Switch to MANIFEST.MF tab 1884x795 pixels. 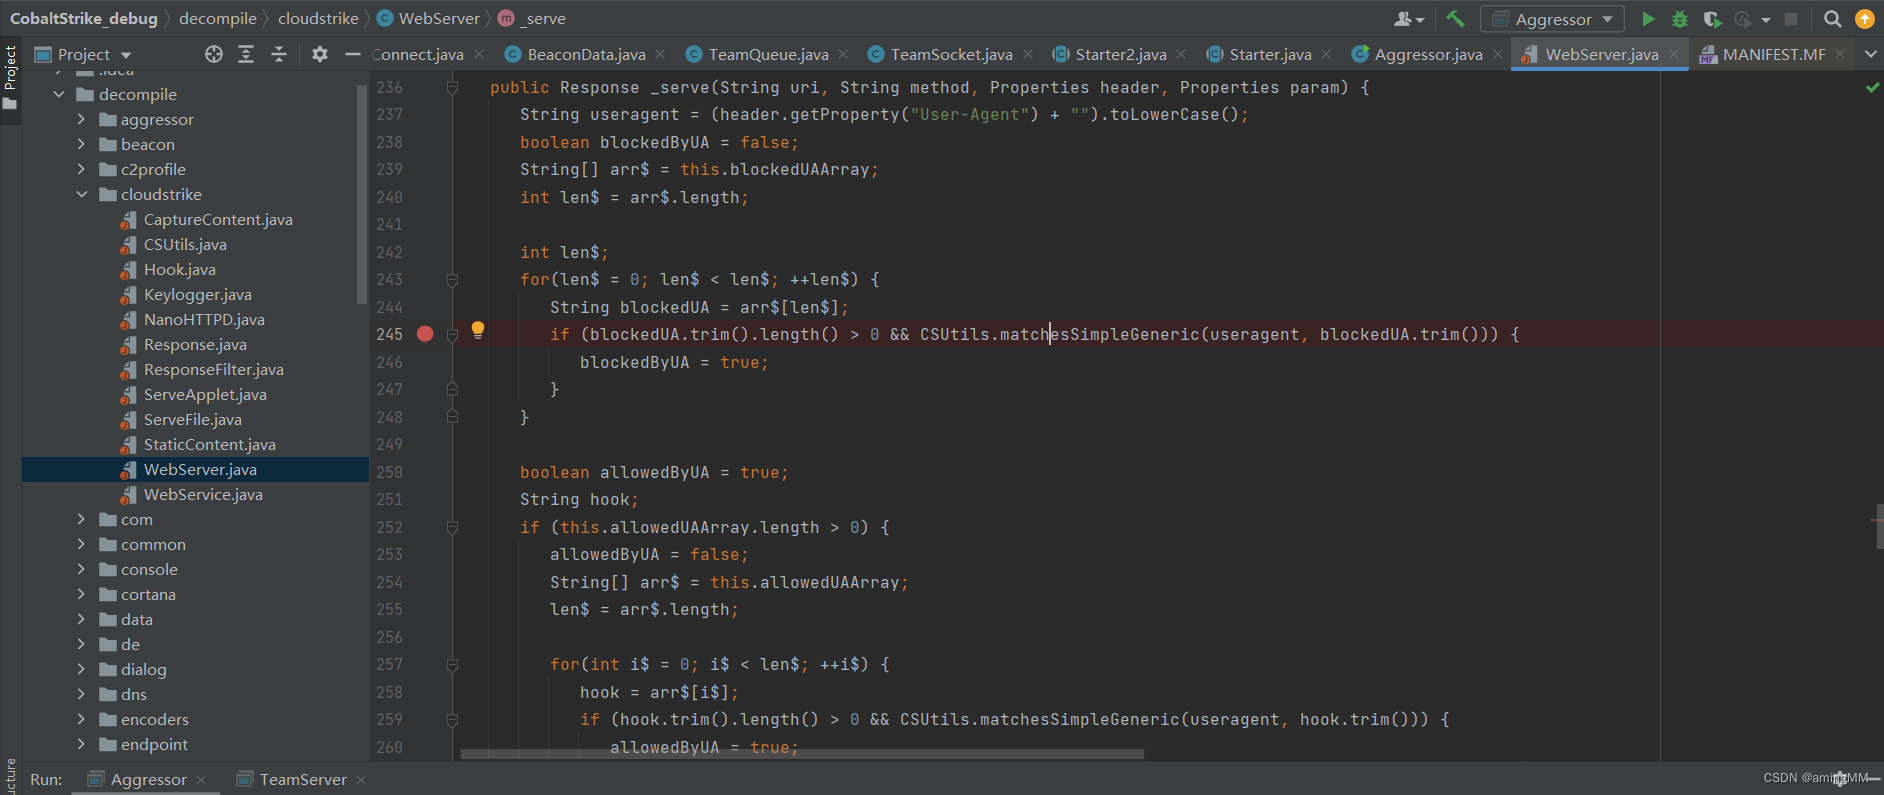click(x=1774, y=54)
